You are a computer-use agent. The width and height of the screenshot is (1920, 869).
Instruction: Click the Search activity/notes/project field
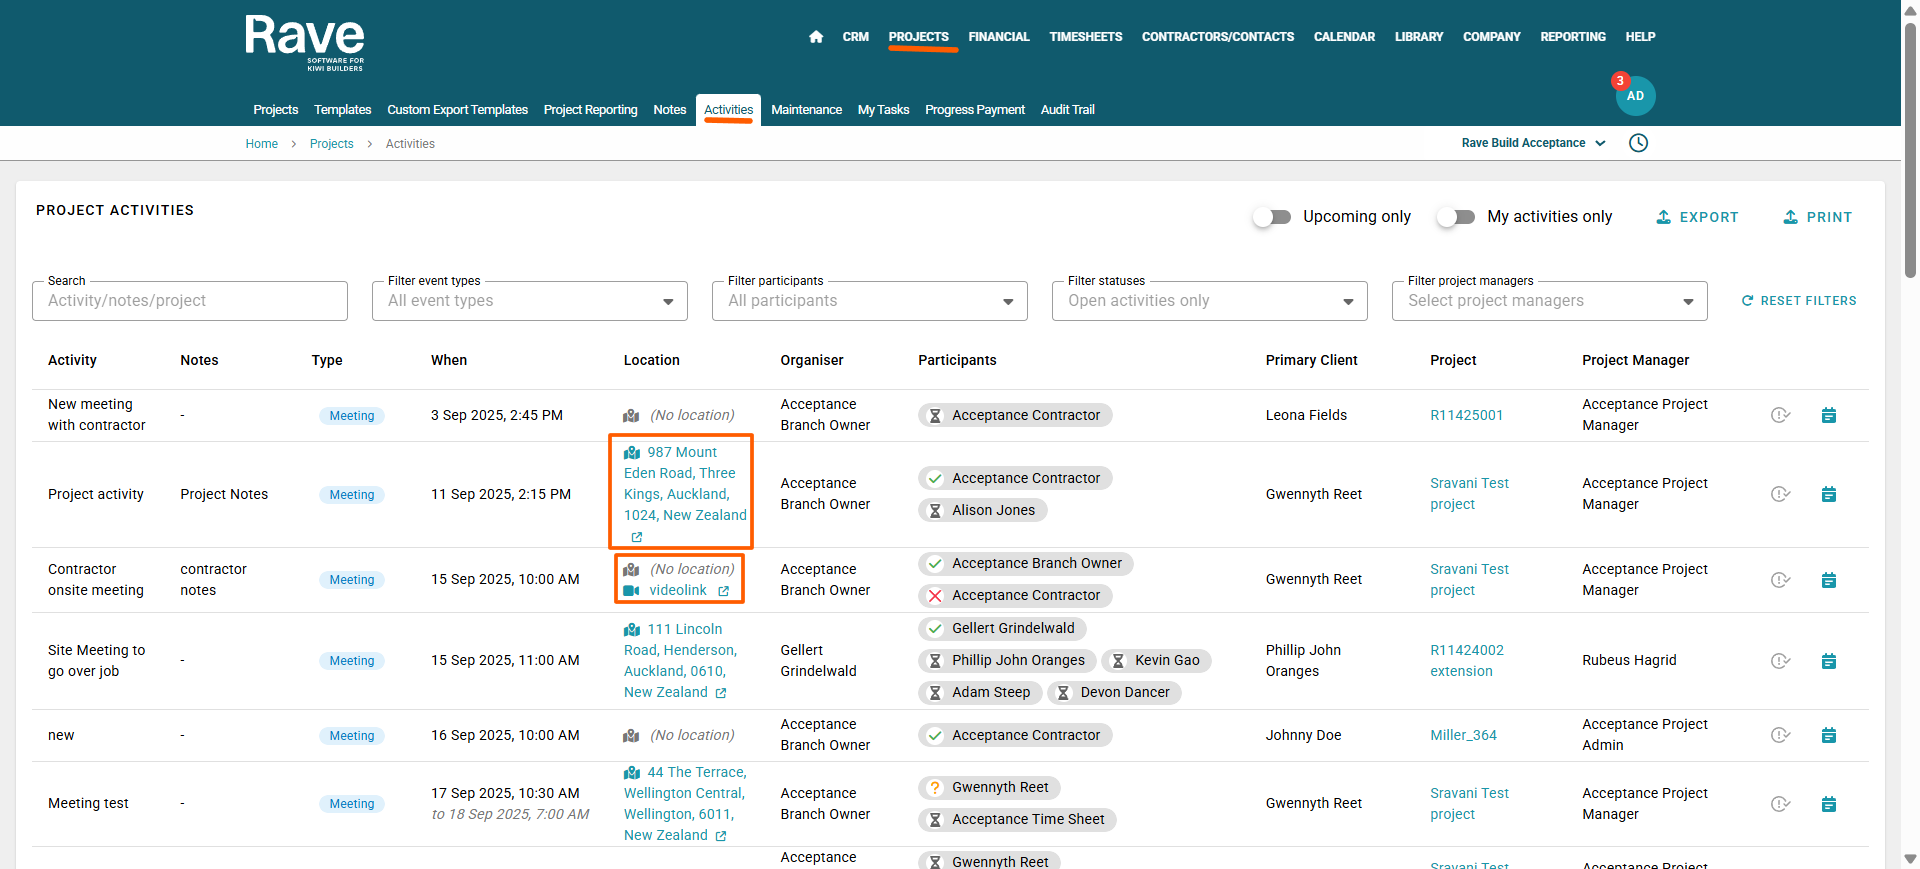coord(190,301)
